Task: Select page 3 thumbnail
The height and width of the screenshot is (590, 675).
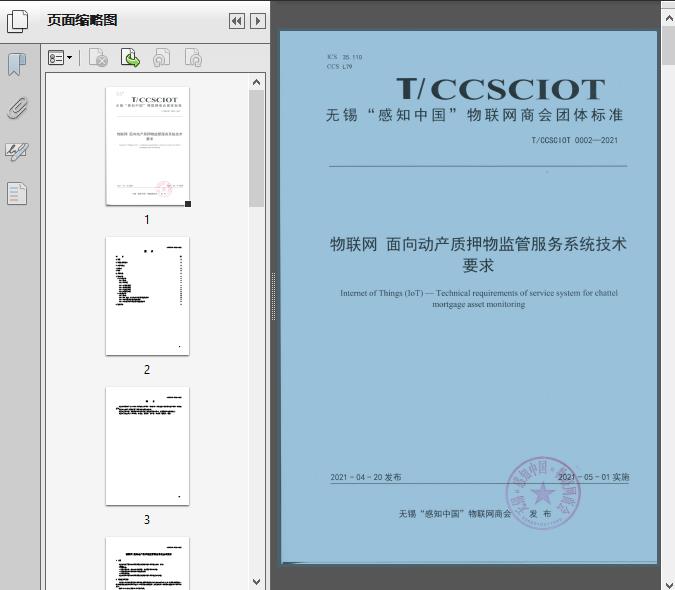Action: 147,446
